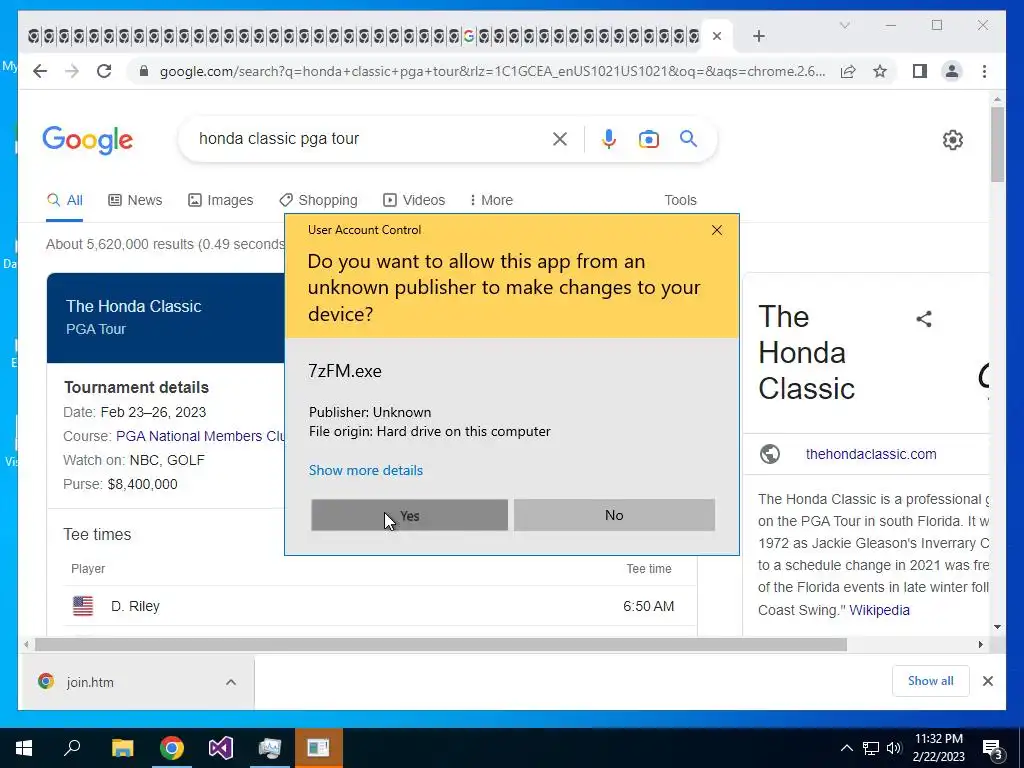Reload the Google search page
The image size is (1024, 768).
point(104,71)
